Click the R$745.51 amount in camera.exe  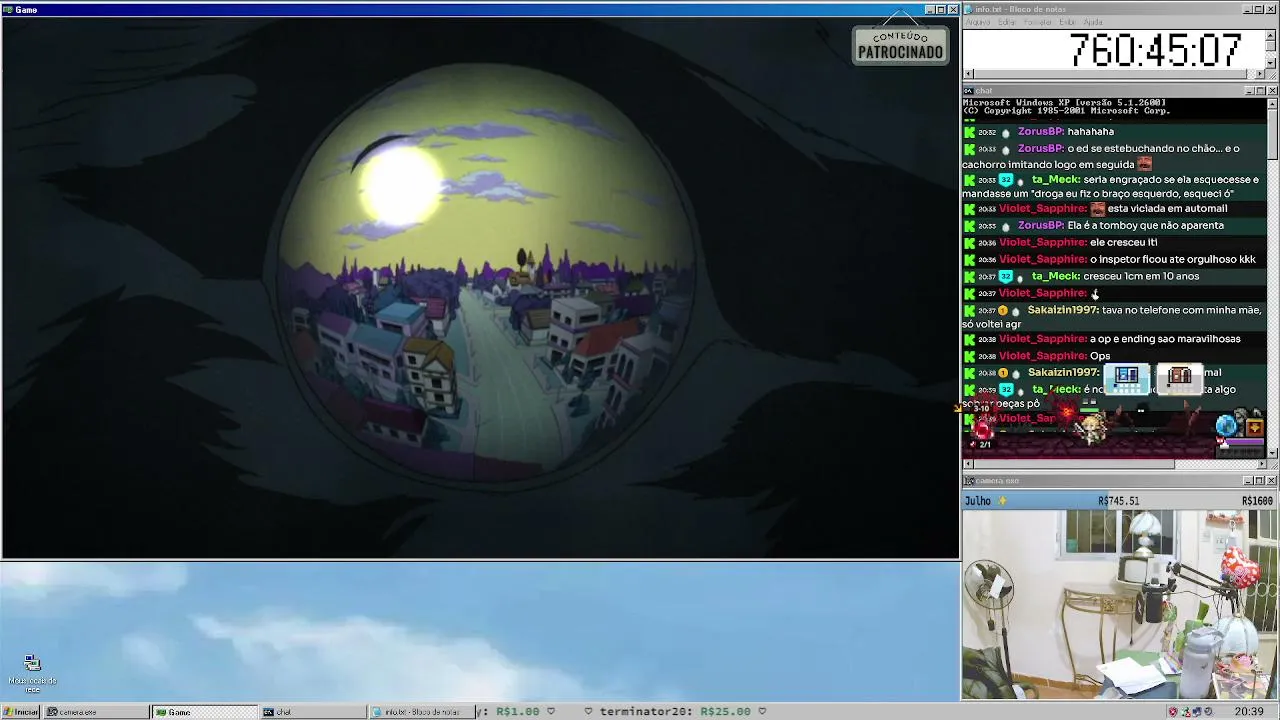click(x=1118, y=501)
